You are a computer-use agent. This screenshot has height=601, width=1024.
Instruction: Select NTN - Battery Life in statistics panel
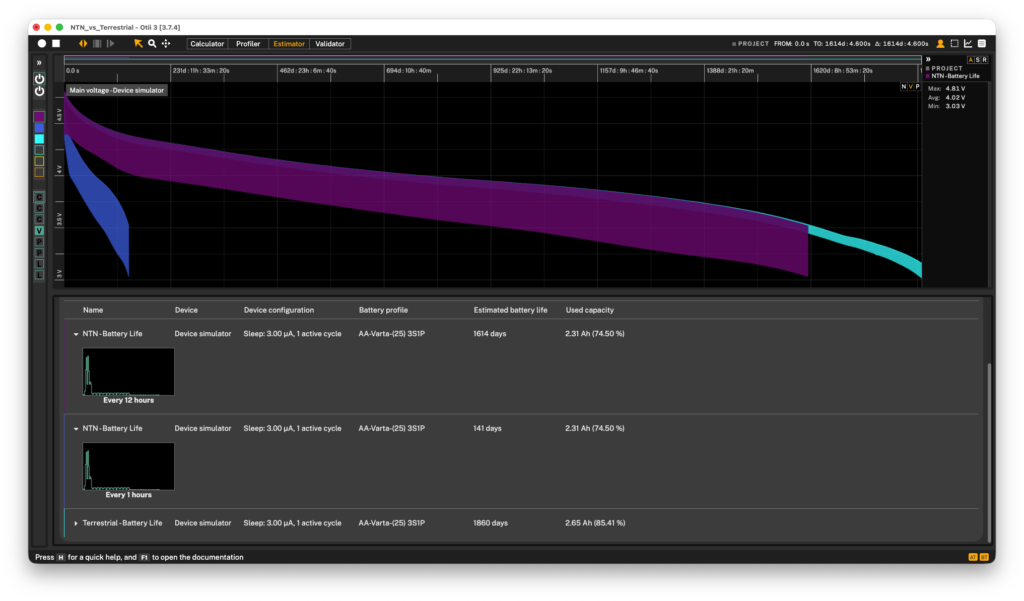pos(955,76)
